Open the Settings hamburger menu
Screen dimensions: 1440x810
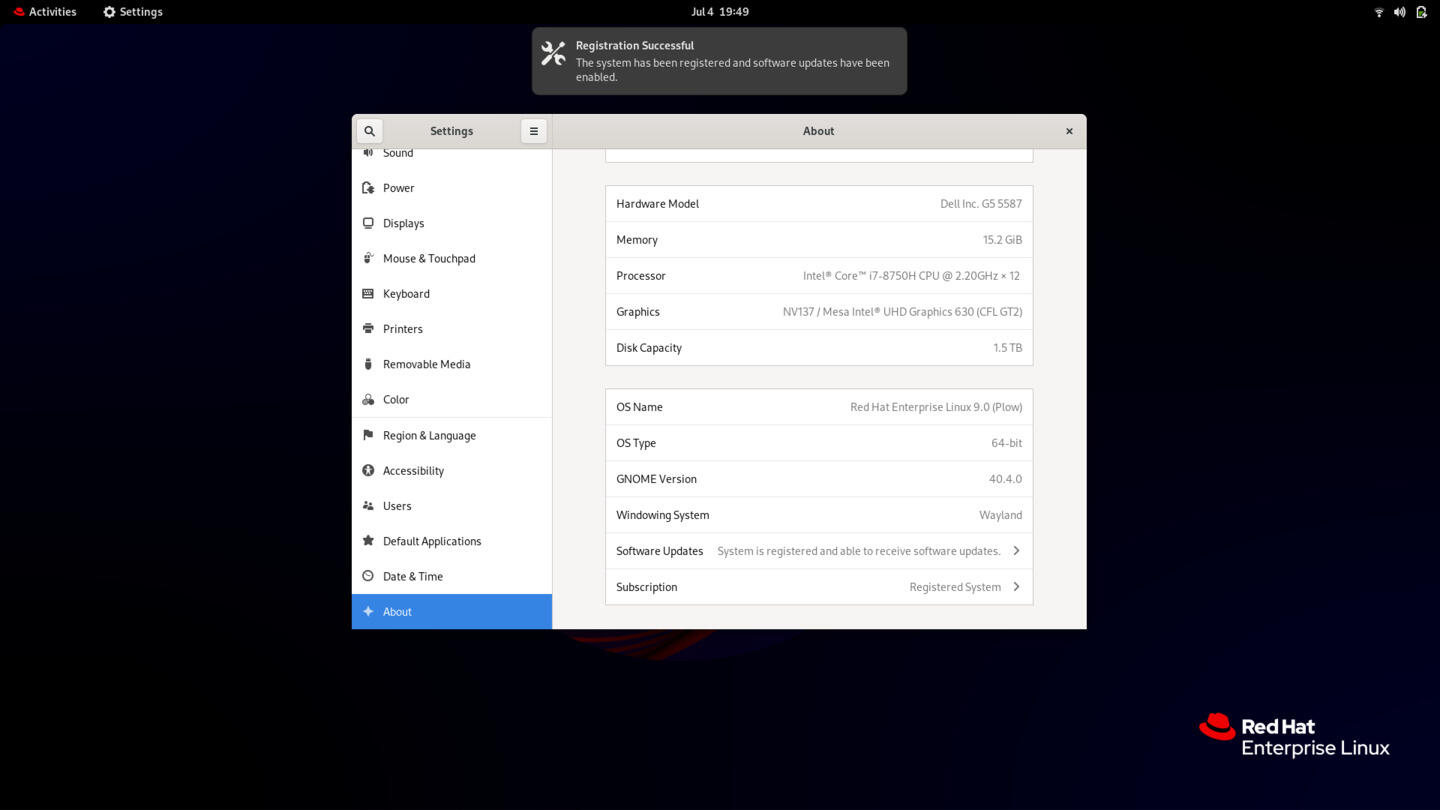534,131
